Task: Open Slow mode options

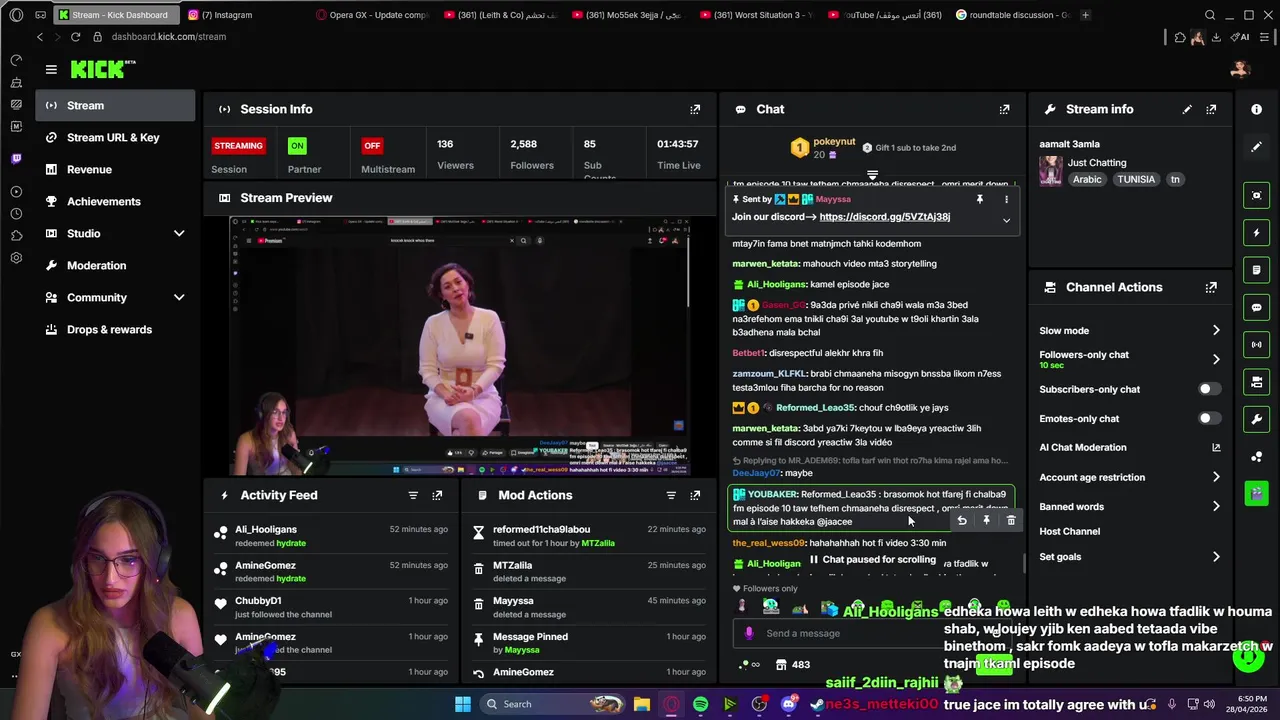Action: click(x=1130, y=331)
